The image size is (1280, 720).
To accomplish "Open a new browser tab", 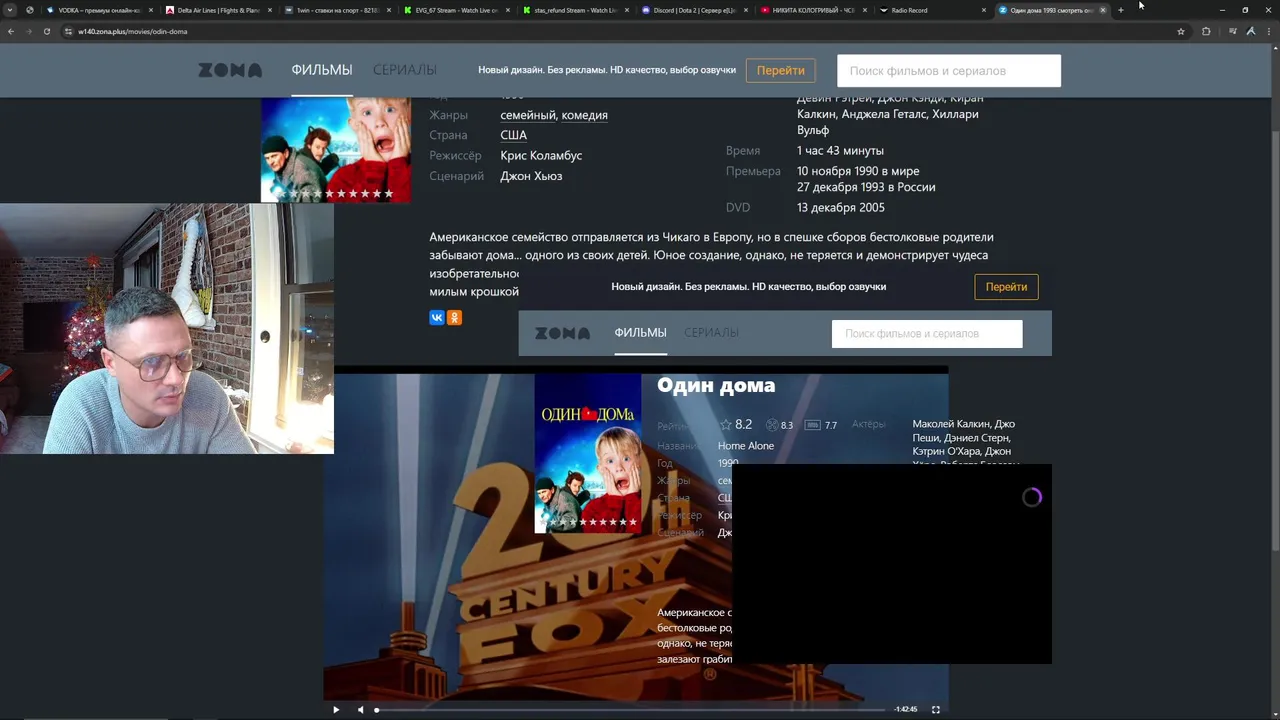I will tap(1121, 10).
